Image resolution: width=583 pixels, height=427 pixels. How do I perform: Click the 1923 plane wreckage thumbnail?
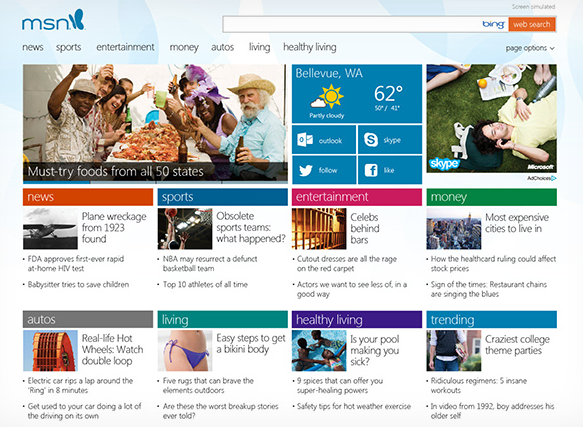pos(50,229)
